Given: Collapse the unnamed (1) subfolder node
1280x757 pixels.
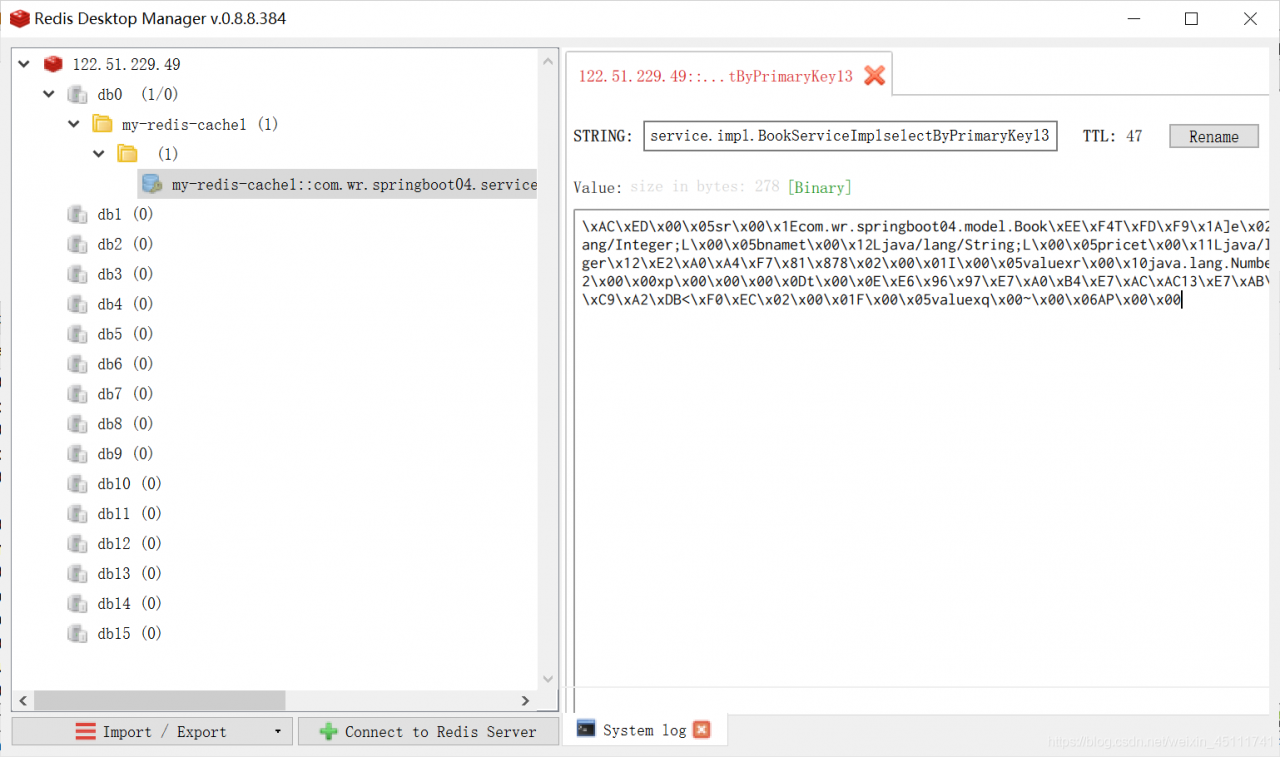Looking at the screenshot, I should point(98,153).
